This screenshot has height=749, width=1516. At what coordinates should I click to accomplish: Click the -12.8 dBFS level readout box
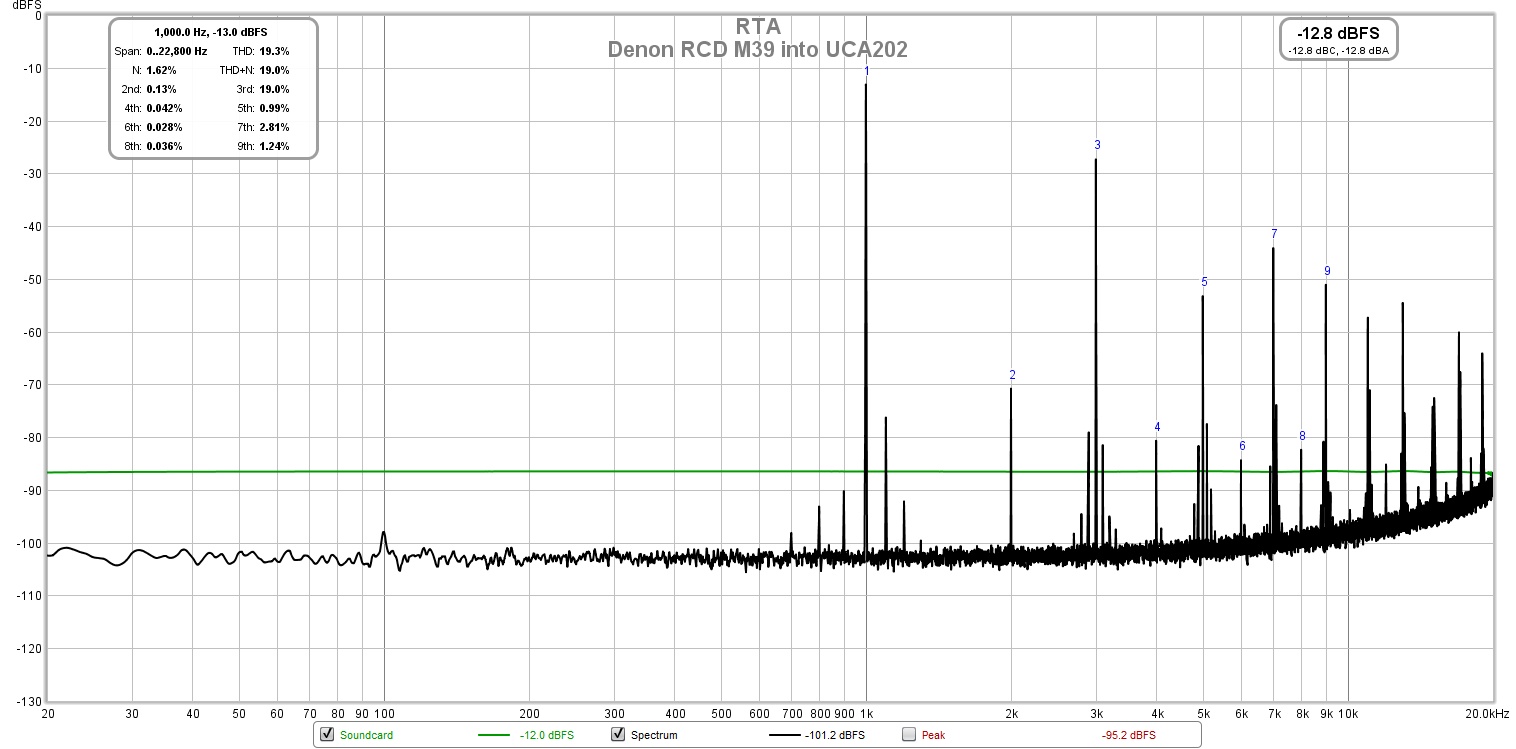pyautogui.click(x=1338, y=39)
